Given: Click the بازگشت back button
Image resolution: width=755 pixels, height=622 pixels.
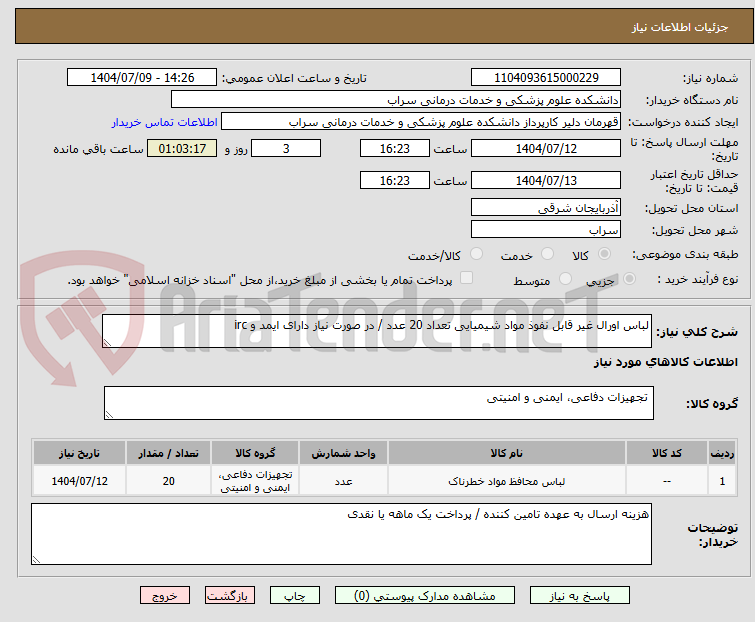Looking at the screenshot, I should pyautogui.click(x=230, y=596).
